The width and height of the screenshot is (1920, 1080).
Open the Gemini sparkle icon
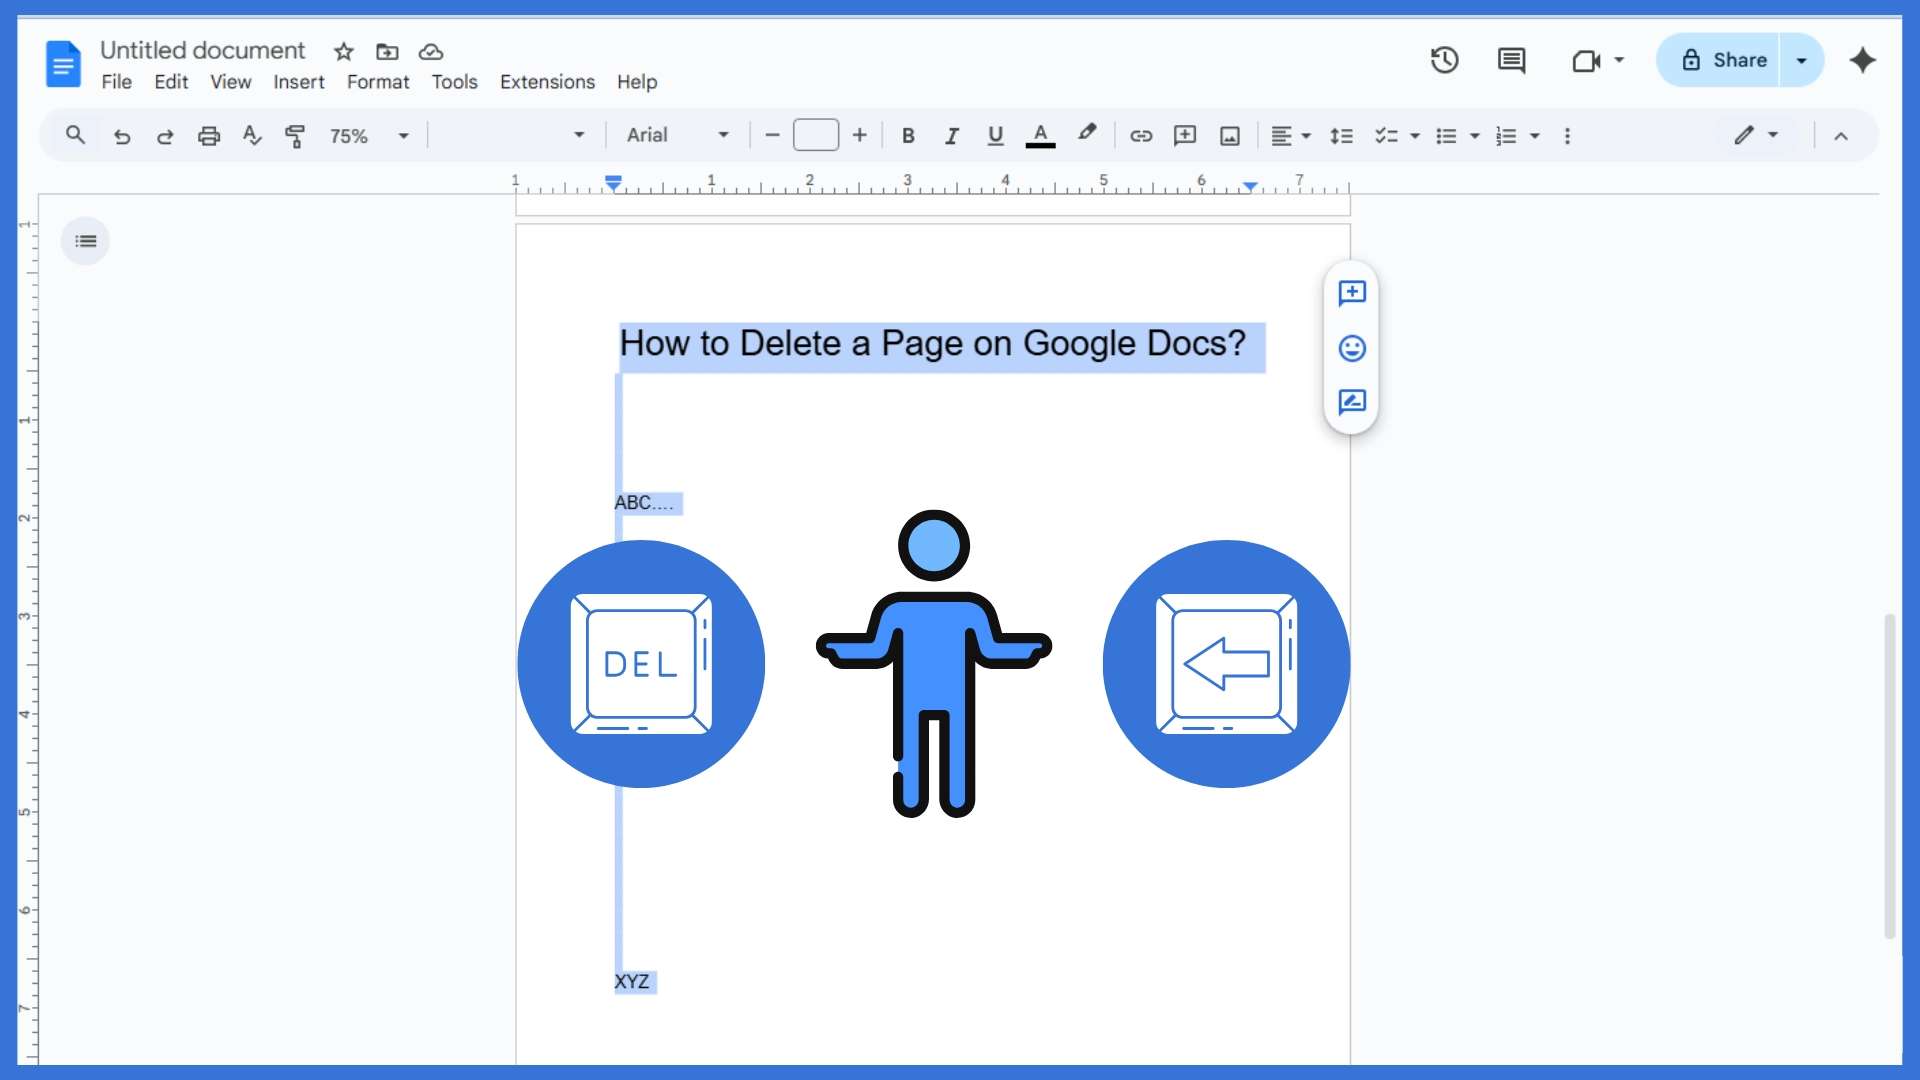click(x=1862, y=60)
